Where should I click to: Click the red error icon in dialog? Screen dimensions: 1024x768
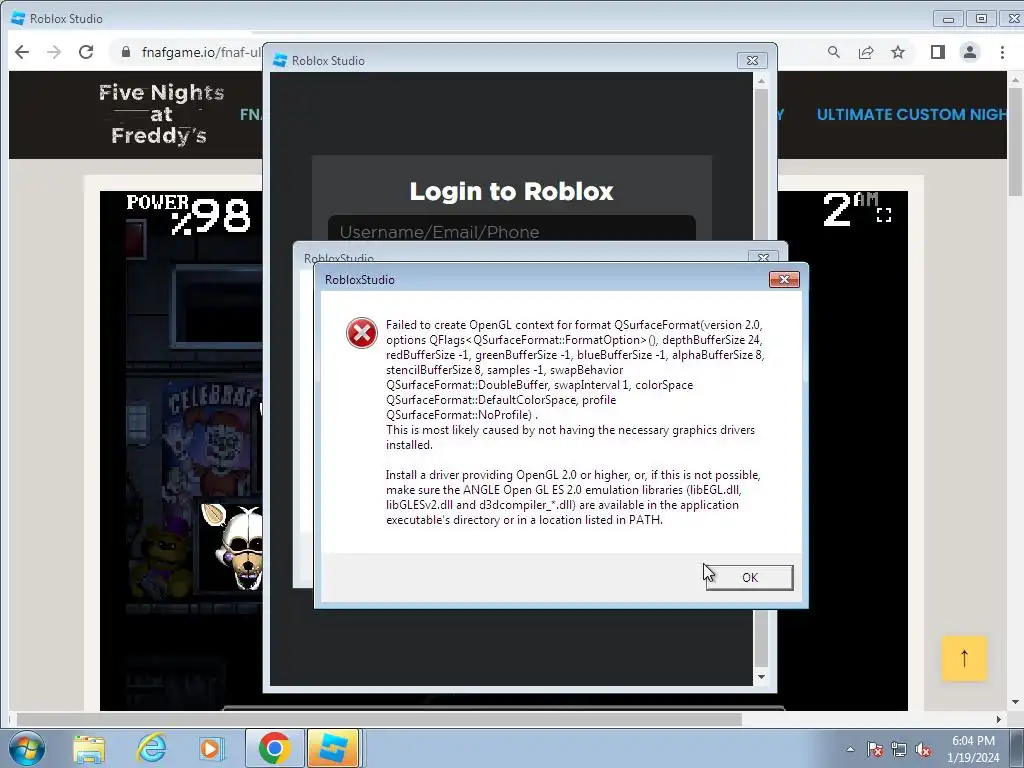362,333
